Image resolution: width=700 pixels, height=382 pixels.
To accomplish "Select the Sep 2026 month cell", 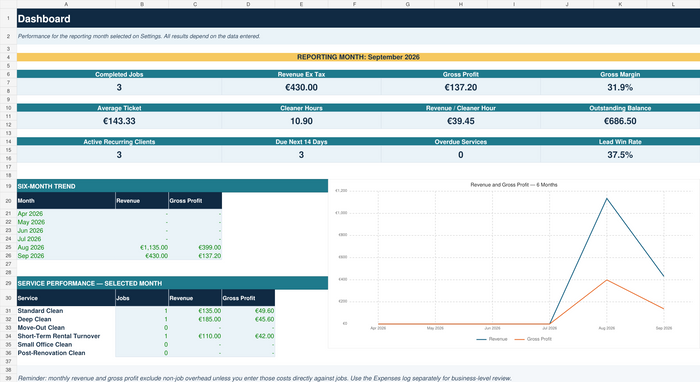I will (x=66, y=256).
